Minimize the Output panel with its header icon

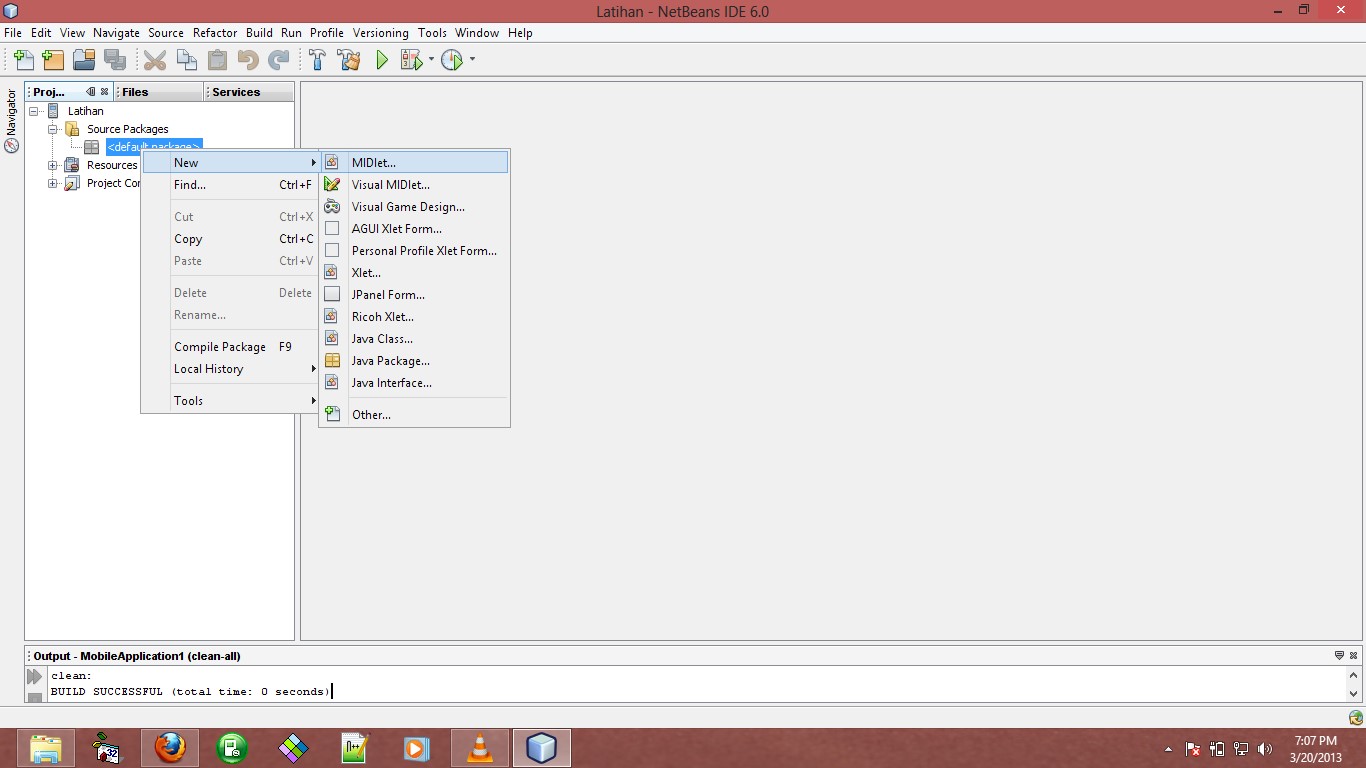[x=1339, y=656]
